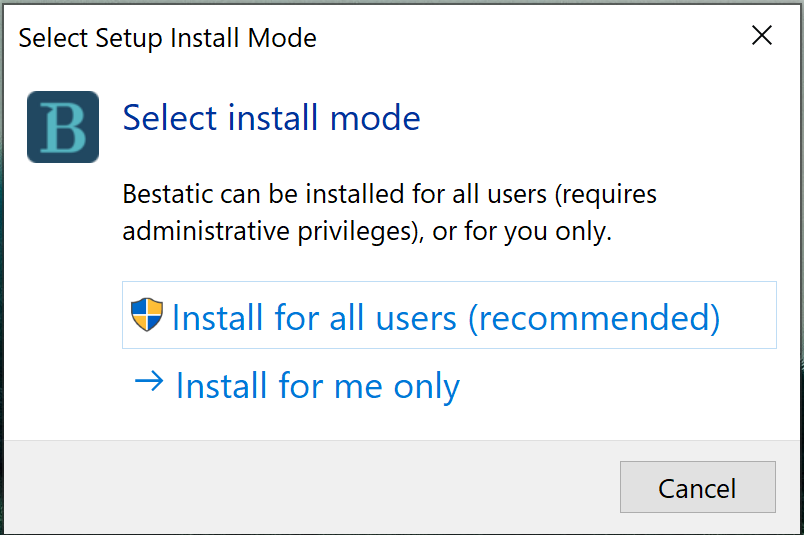Close the setup dialog with the X
This screenshot has width=804, height=535.
(762, 36)
